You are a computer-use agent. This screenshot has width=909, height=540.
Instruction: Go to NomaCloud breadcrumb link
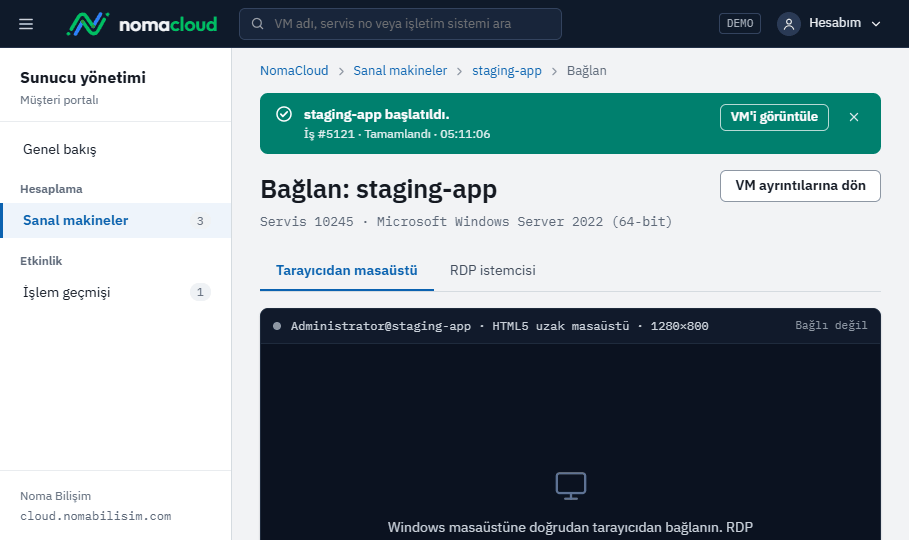(294, 71)
